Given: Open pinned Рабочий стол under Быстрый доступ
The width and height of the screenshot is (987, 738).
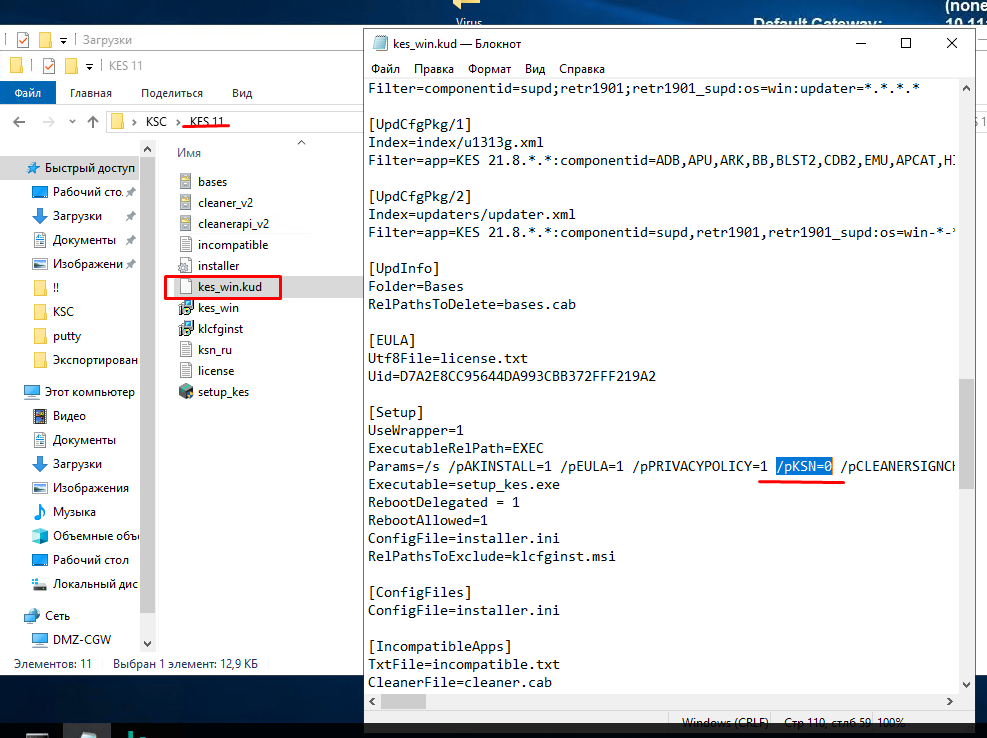Looking at the screenshot, I should pyautogui.click(x=87, y=192).
